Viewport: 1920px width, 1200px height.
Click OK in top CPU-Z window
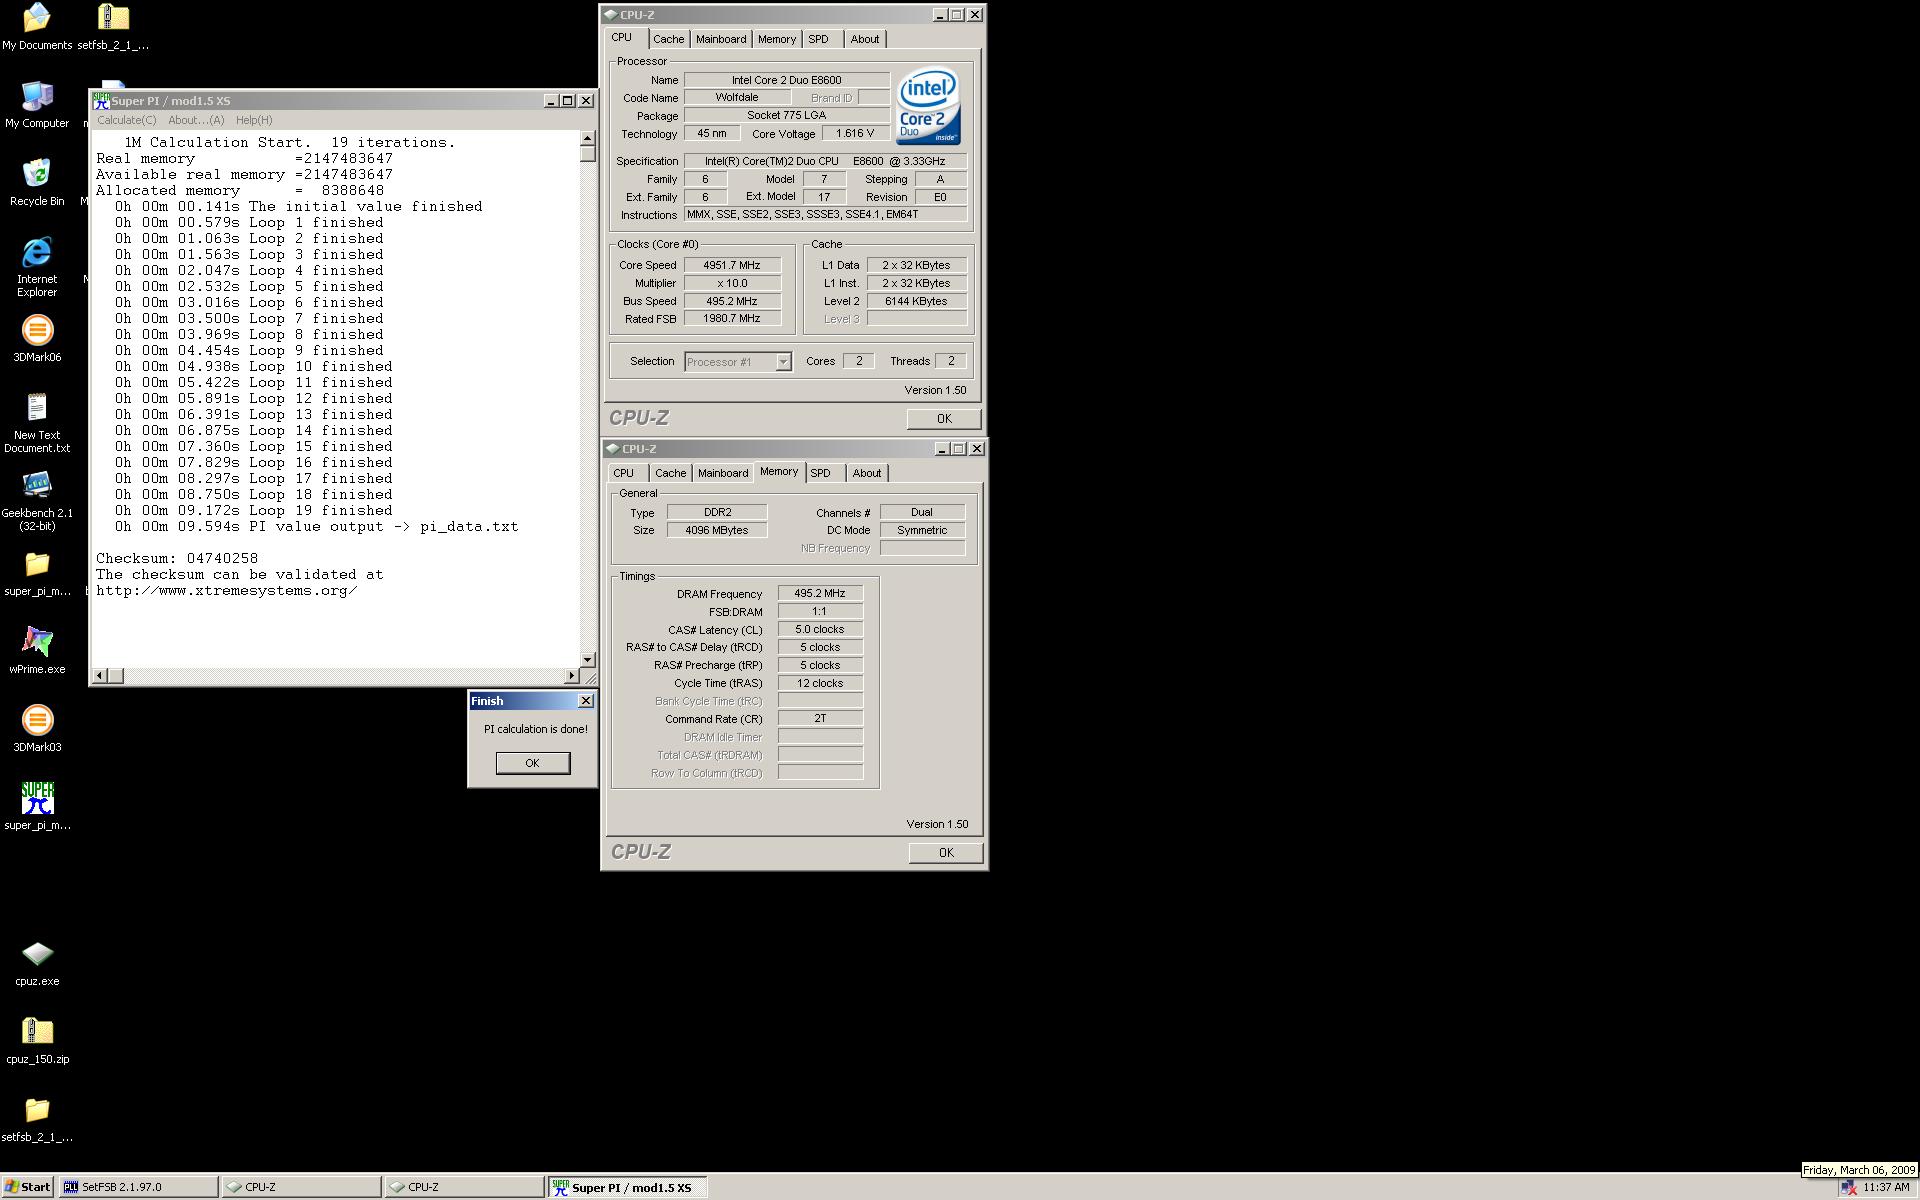click(x=944, y=419)
